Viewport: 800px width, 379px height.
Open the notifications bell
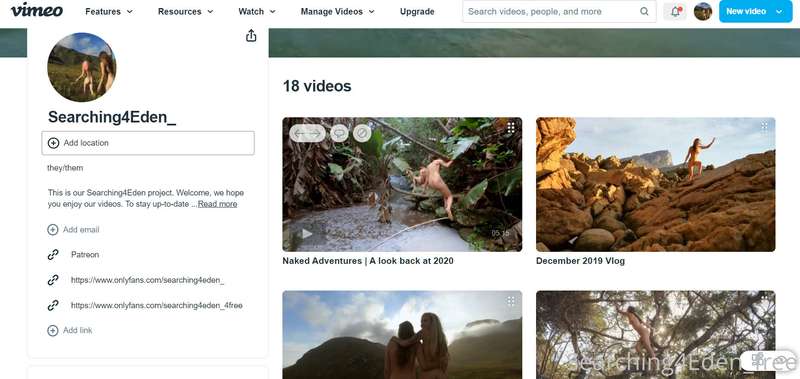pyautogui.click(x=675, y=11)
